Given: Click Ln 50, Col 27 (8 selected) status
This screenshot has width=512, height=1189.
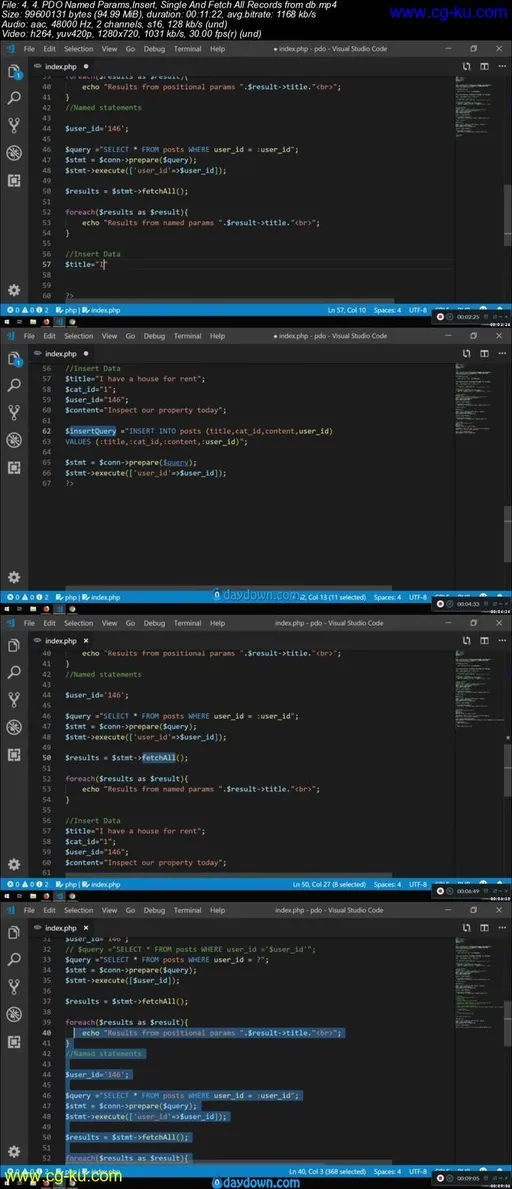Looking at the screenshot, I should pos(329,885).
